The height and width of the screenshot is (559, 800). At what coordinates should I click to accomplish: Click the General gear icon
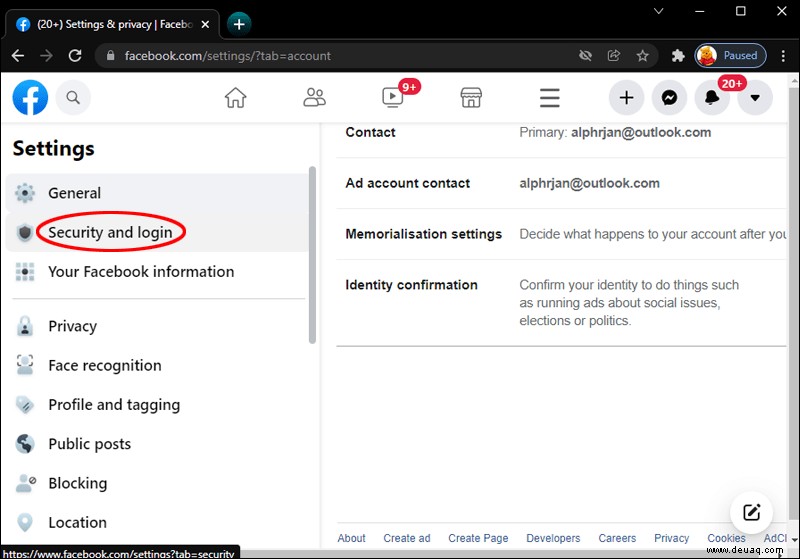(24, 193)
